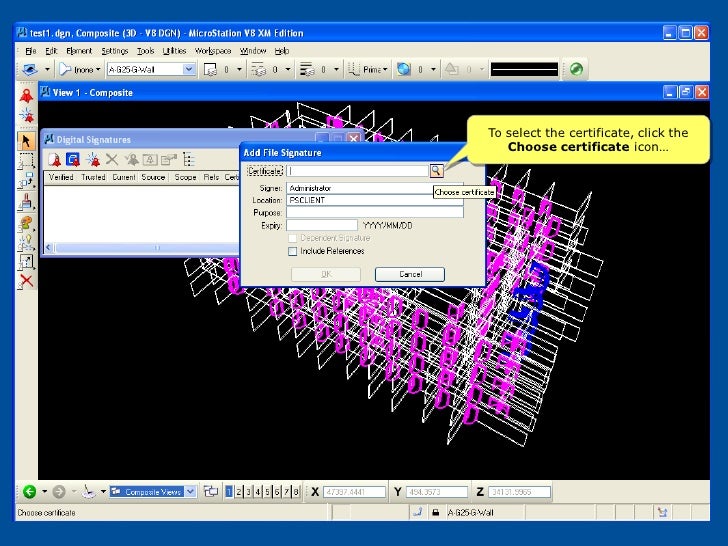Click the blue file signature icon in Digital Signatures
The height and width of the screenshot is (546, 728).
[73, 159]
